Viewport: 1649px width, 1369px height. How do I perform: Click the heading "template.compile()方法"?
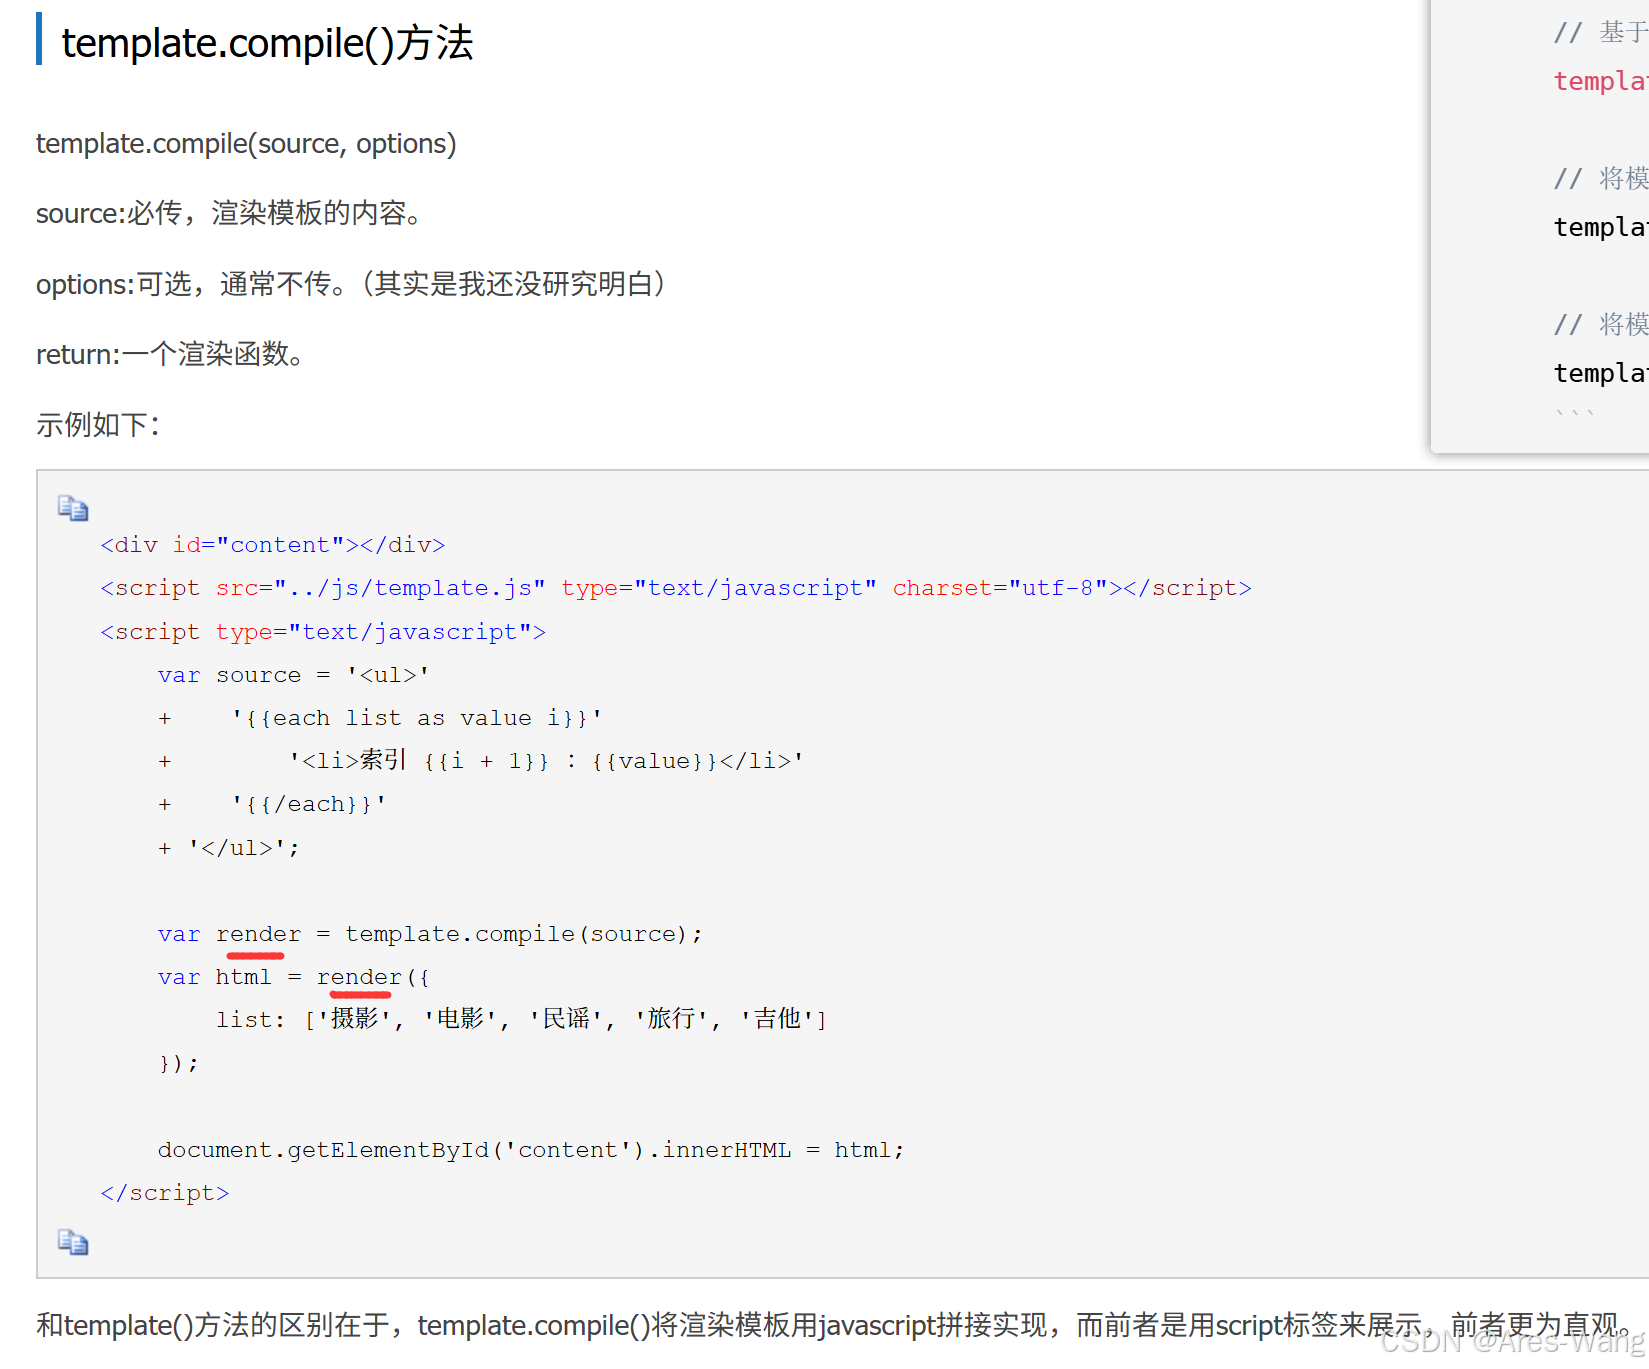(x=267, y=43)
